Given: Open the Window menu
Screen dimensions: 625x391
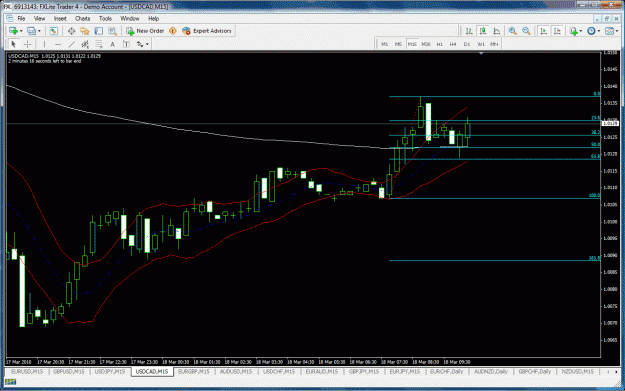Looking at the screenshot, I should (x=130, y=18).
